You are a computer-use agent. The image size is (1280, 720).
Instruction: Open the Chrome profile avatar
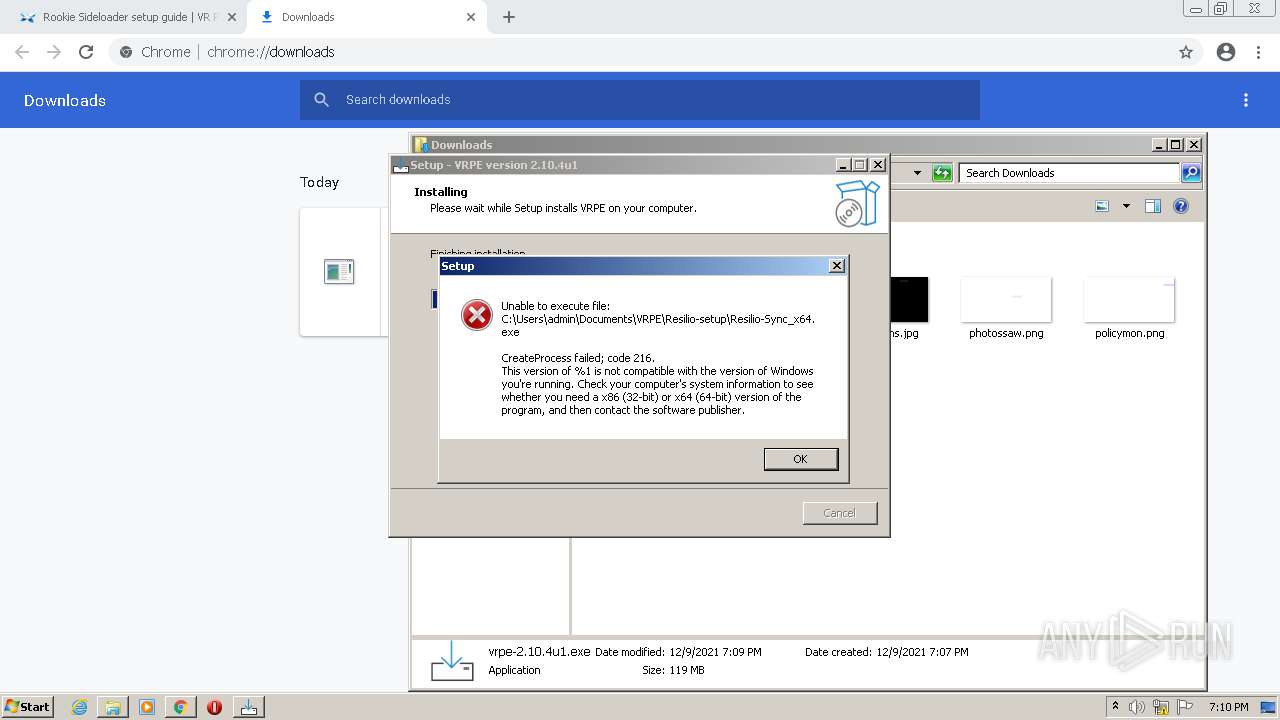[1226, 52]
